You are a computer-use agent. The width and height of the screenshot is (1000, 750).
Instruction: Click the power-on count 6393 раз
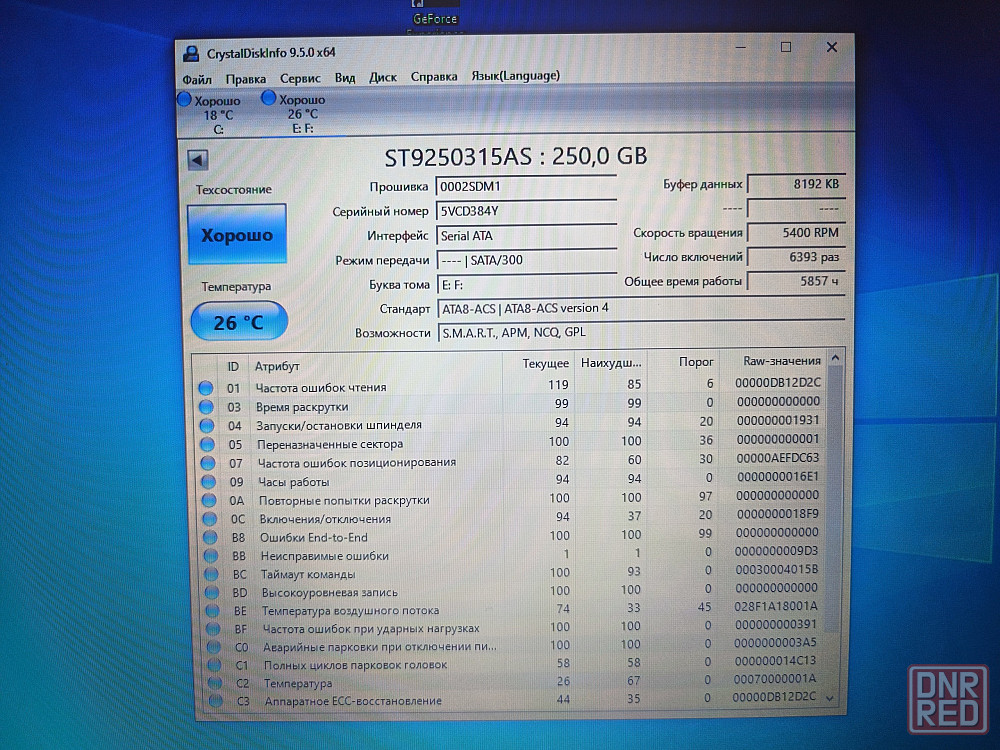pyautogui.click(x=797, y=257)
